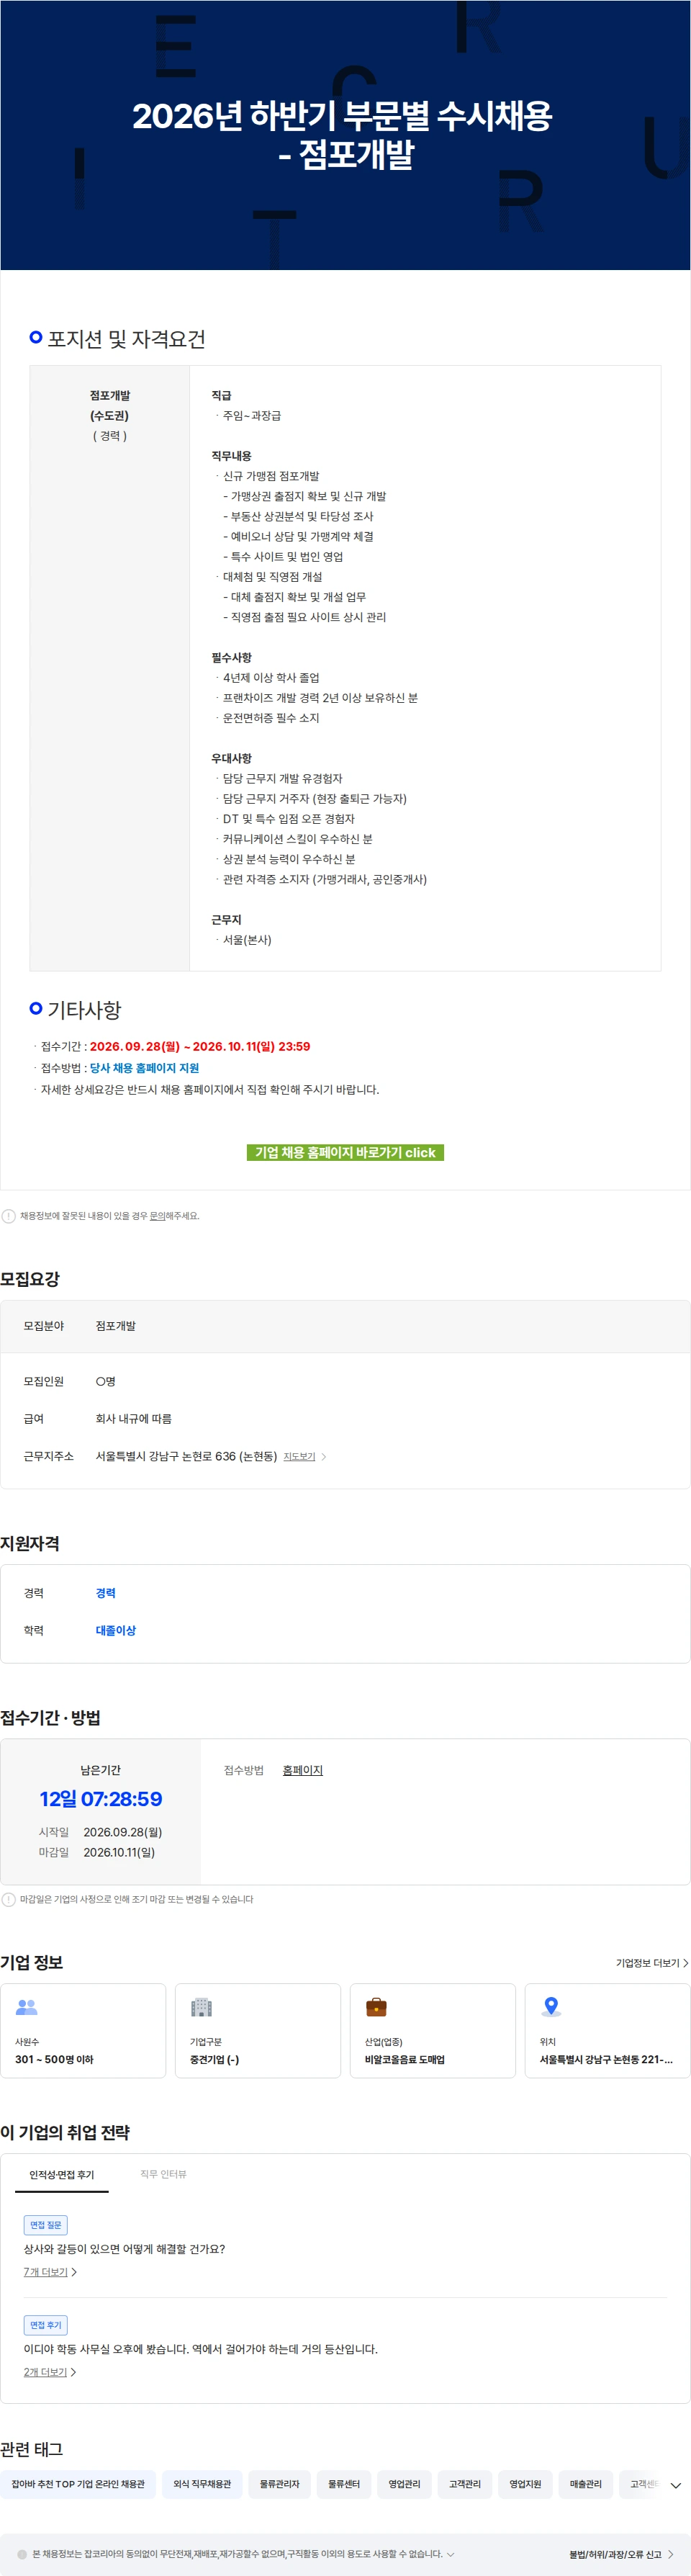Click the 면접 질문 badge
The image size is (691, 2576).
click(x=46, y=2225)
